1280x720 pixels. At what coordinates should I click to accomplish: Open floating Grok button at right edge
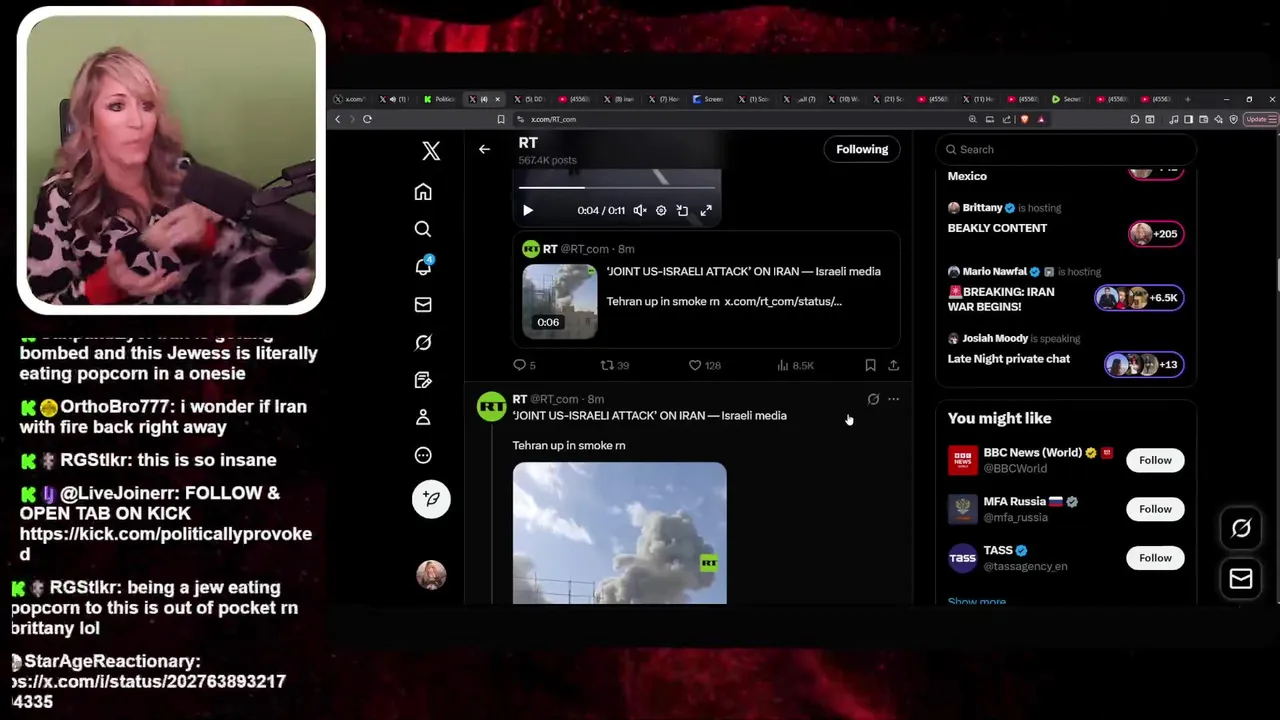(1241, 528)
